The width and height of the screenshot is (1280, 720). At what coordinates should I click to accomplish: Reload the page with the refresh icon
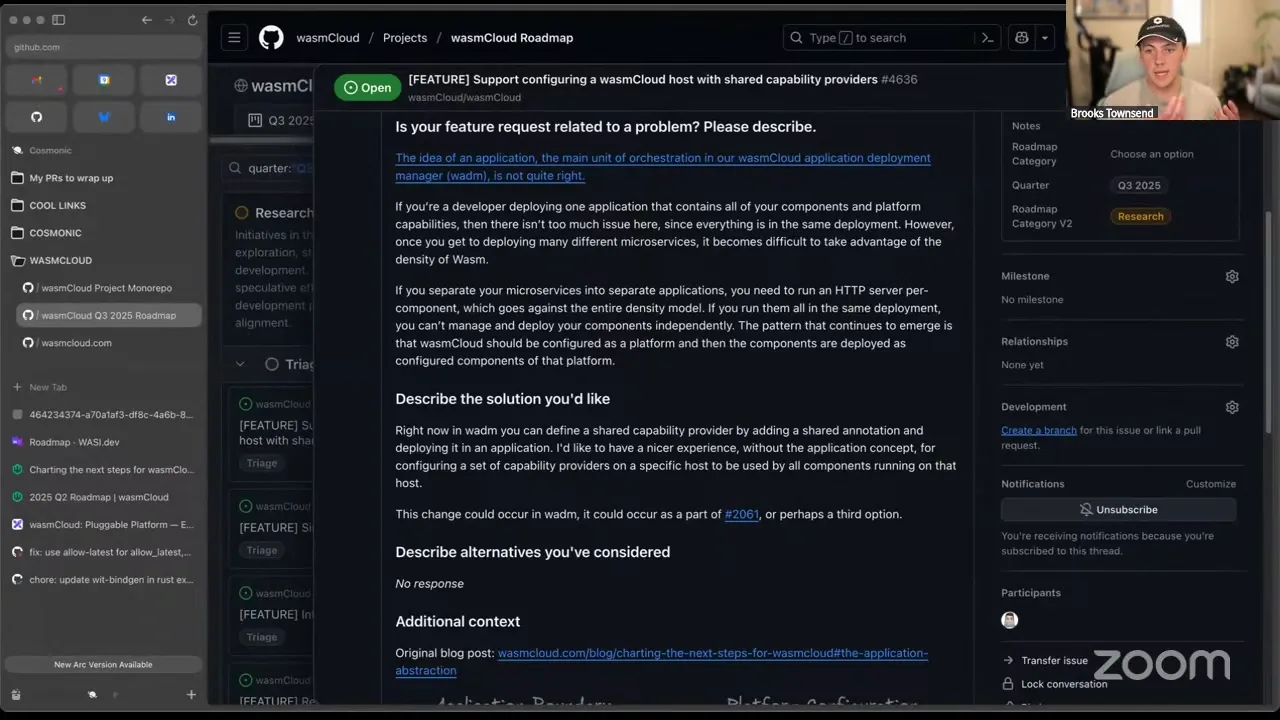pyautogui.click(x=192, y=20)
